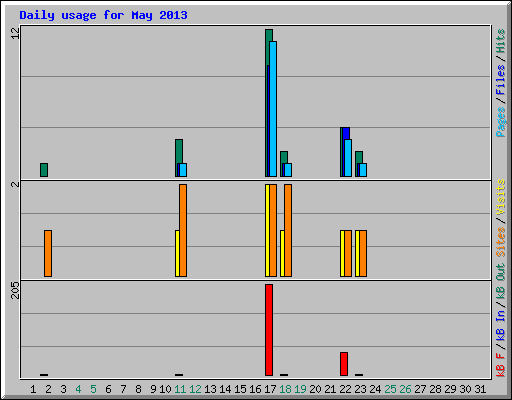Click day label "22" on the x-axis
The width and height of the screenshot is (512, 400).
point(345,389)
